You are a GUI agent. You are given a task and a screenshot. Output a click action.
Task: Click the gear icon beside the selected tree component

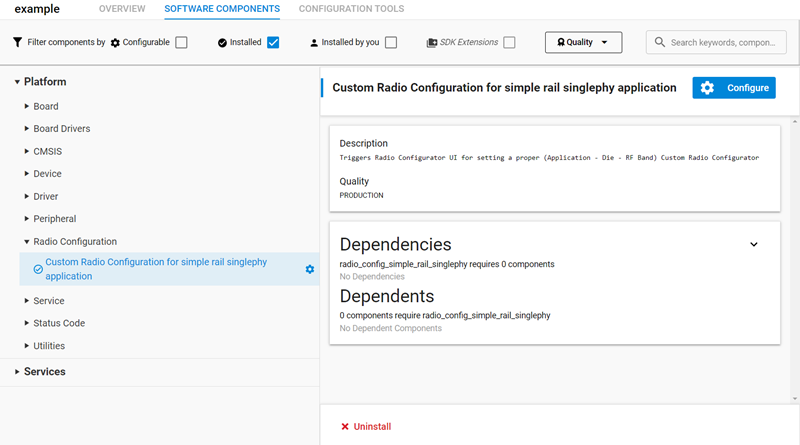tap(309, 269)
